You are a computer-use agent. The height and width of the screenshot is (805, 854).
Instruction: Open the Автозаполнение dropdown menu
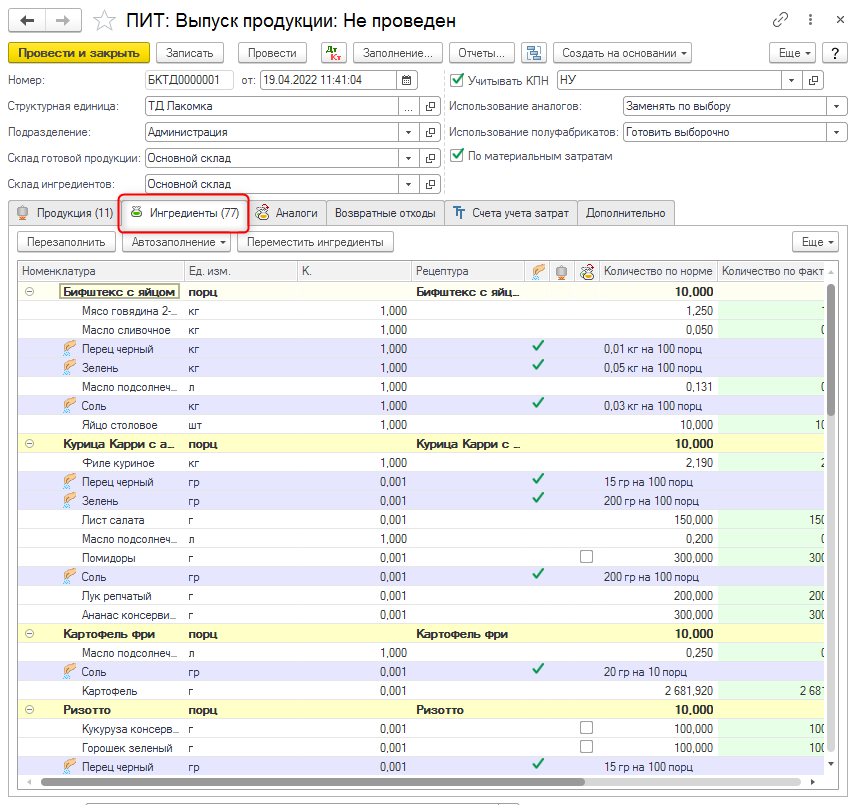click(x=177, y=242)
